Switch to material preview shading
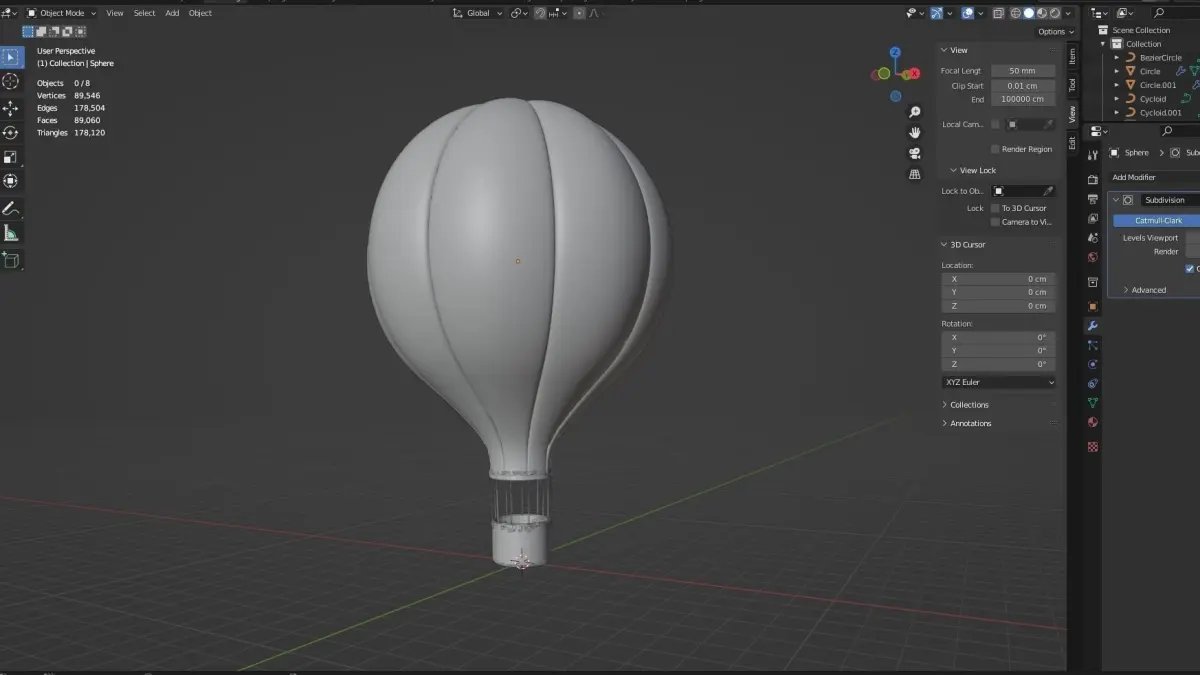The height and width of the screenshot is (675, 1200). click(x=1042, y=13)
